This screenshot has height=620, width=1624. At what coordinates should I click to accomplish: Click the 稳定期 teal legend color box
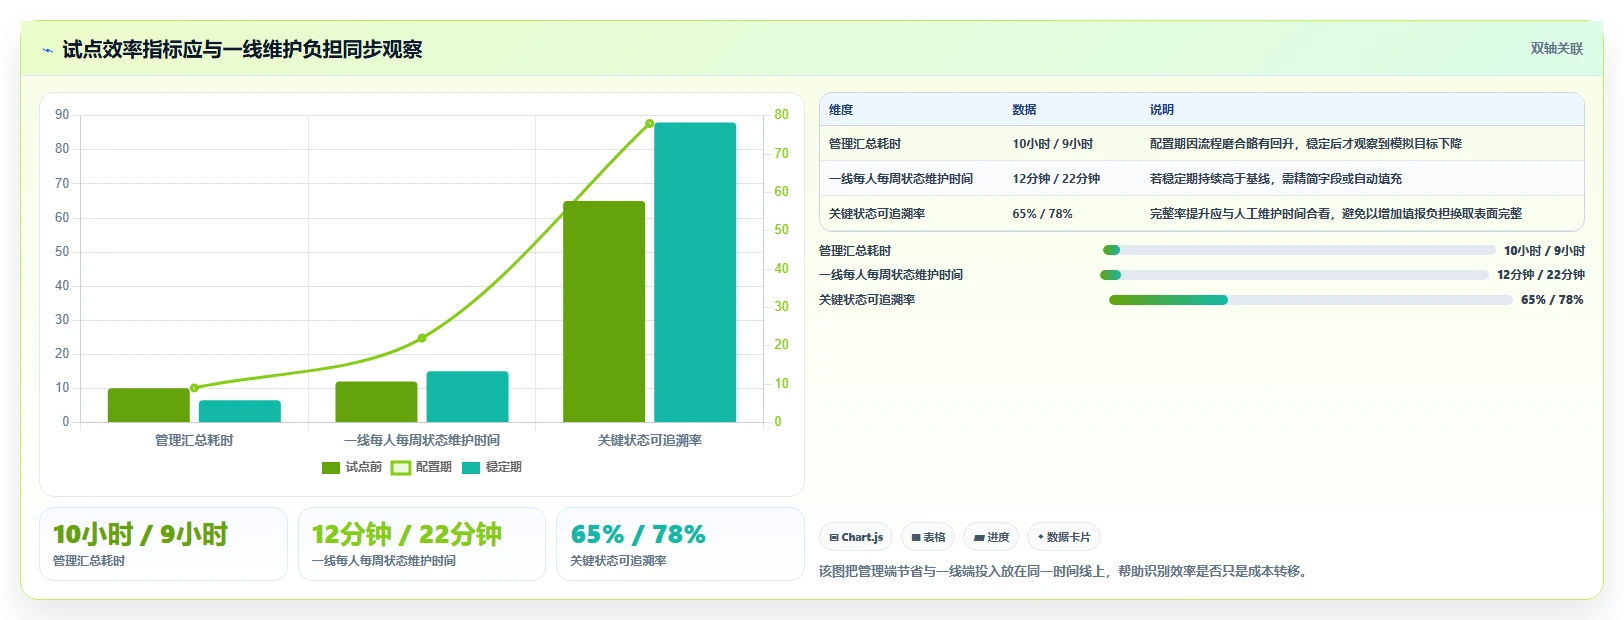point(471,467)
